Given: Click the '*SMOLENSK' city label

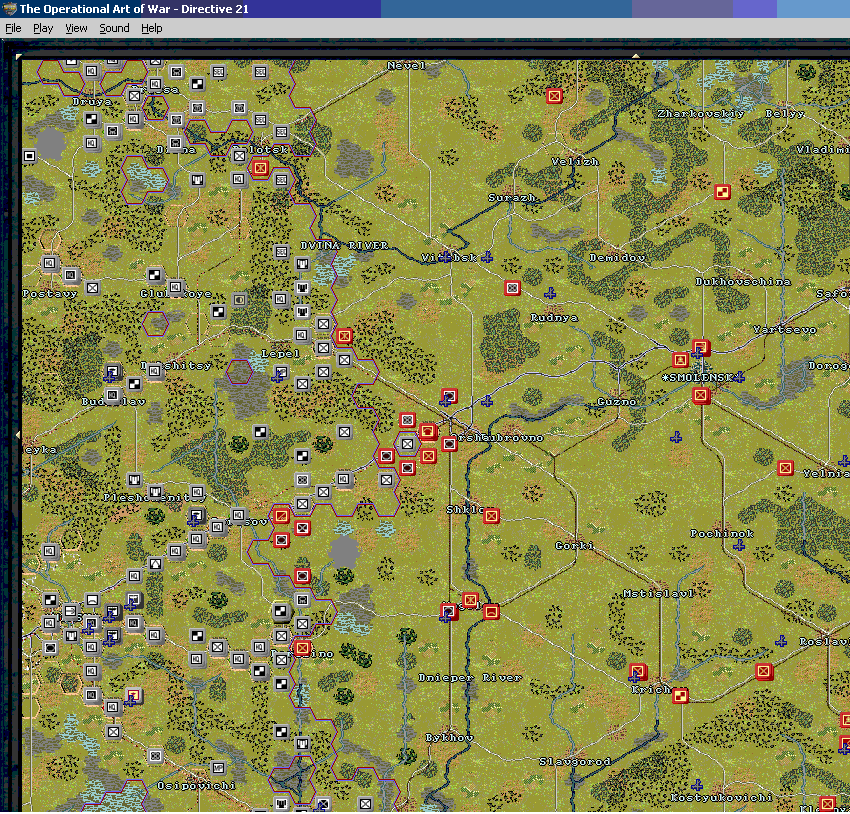Looking at the screenshot, I should [x=698, y=378].
